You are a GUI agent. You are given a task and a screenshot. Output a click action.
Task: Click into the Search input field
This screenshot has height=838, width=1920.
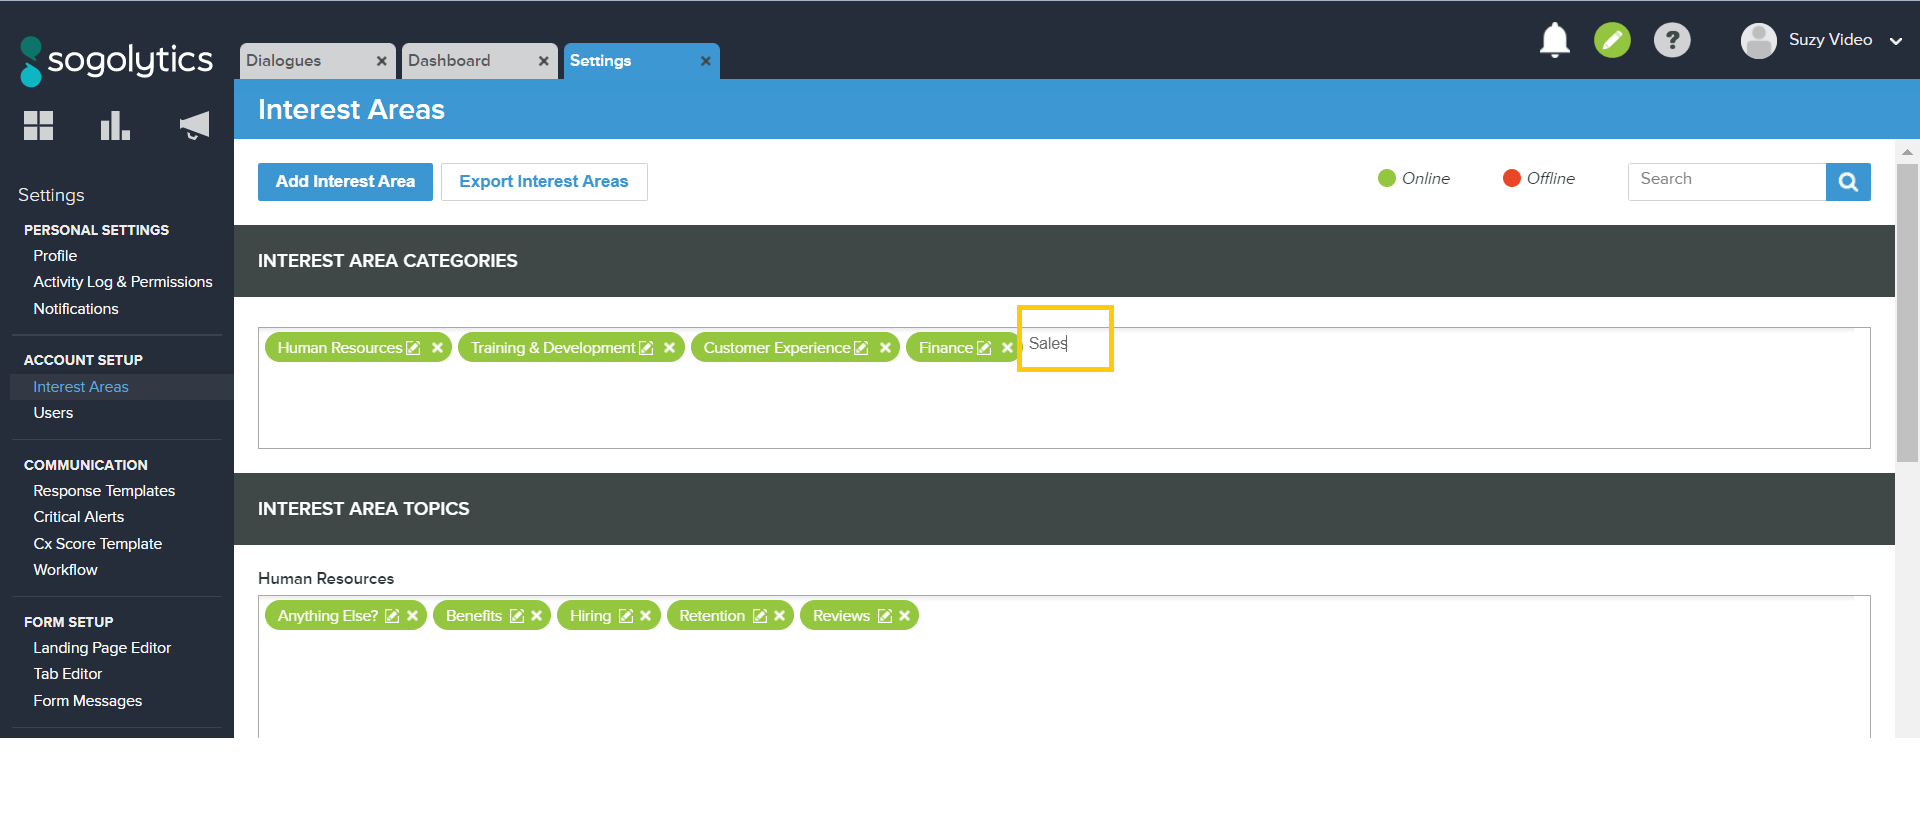click(1726, 182)
